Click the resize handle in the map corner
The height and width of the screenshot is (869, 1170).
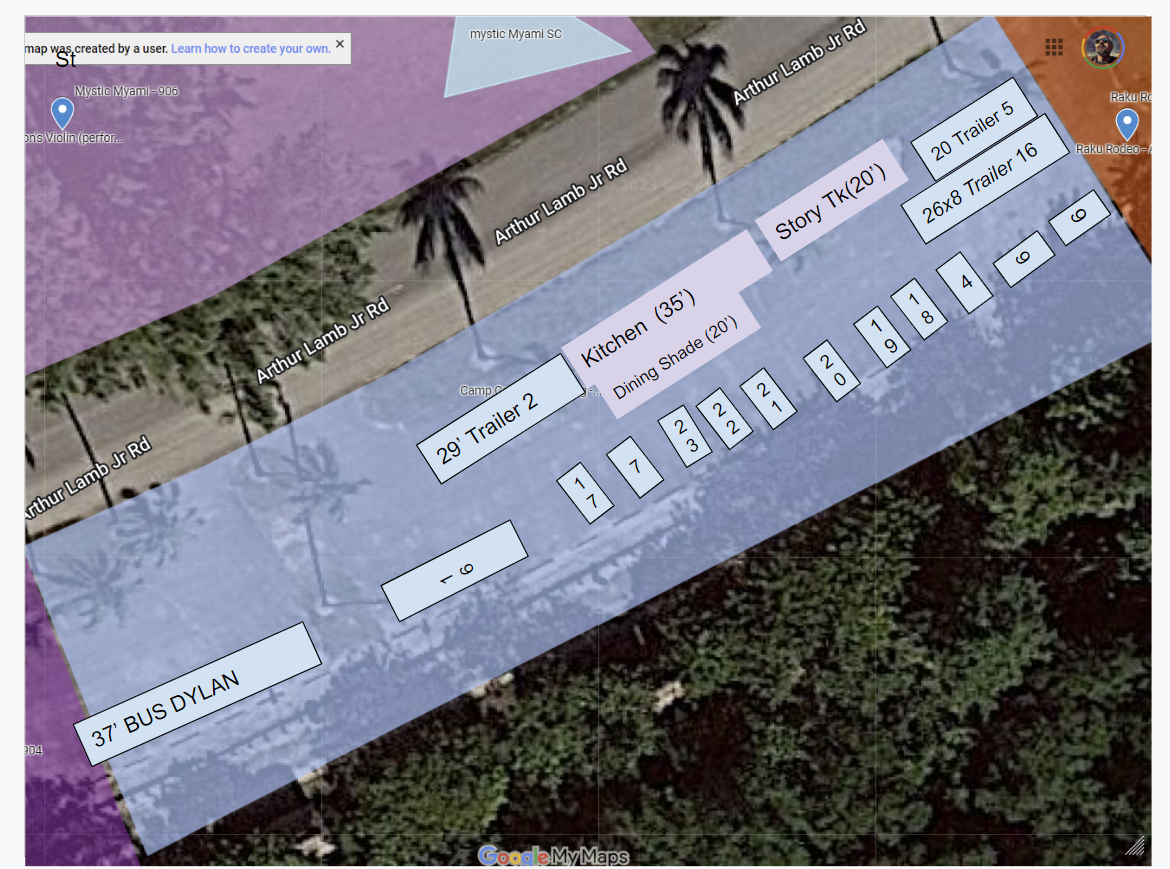point(1134,846)
